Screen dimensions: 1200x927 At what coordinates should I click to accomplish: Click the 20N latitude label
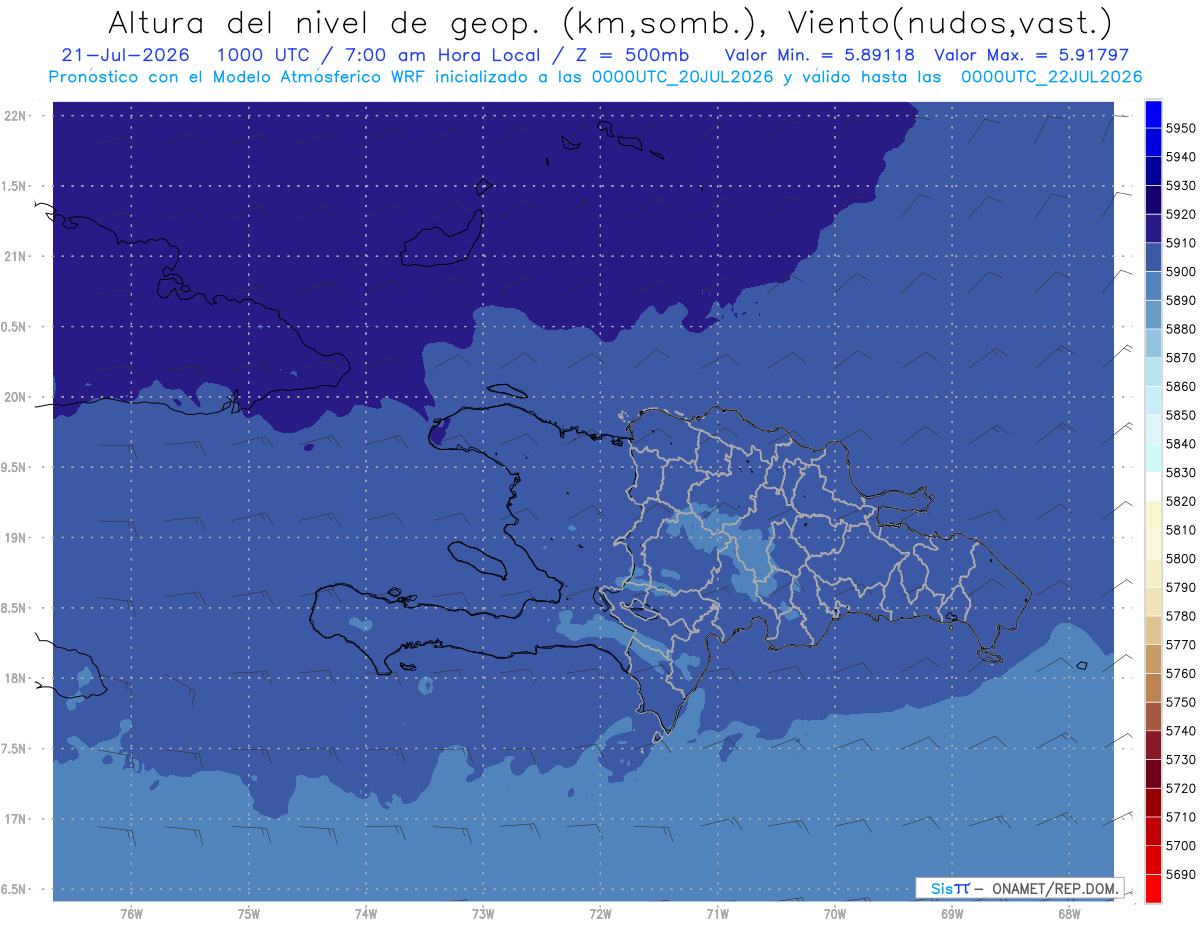(x=17, y=398)
